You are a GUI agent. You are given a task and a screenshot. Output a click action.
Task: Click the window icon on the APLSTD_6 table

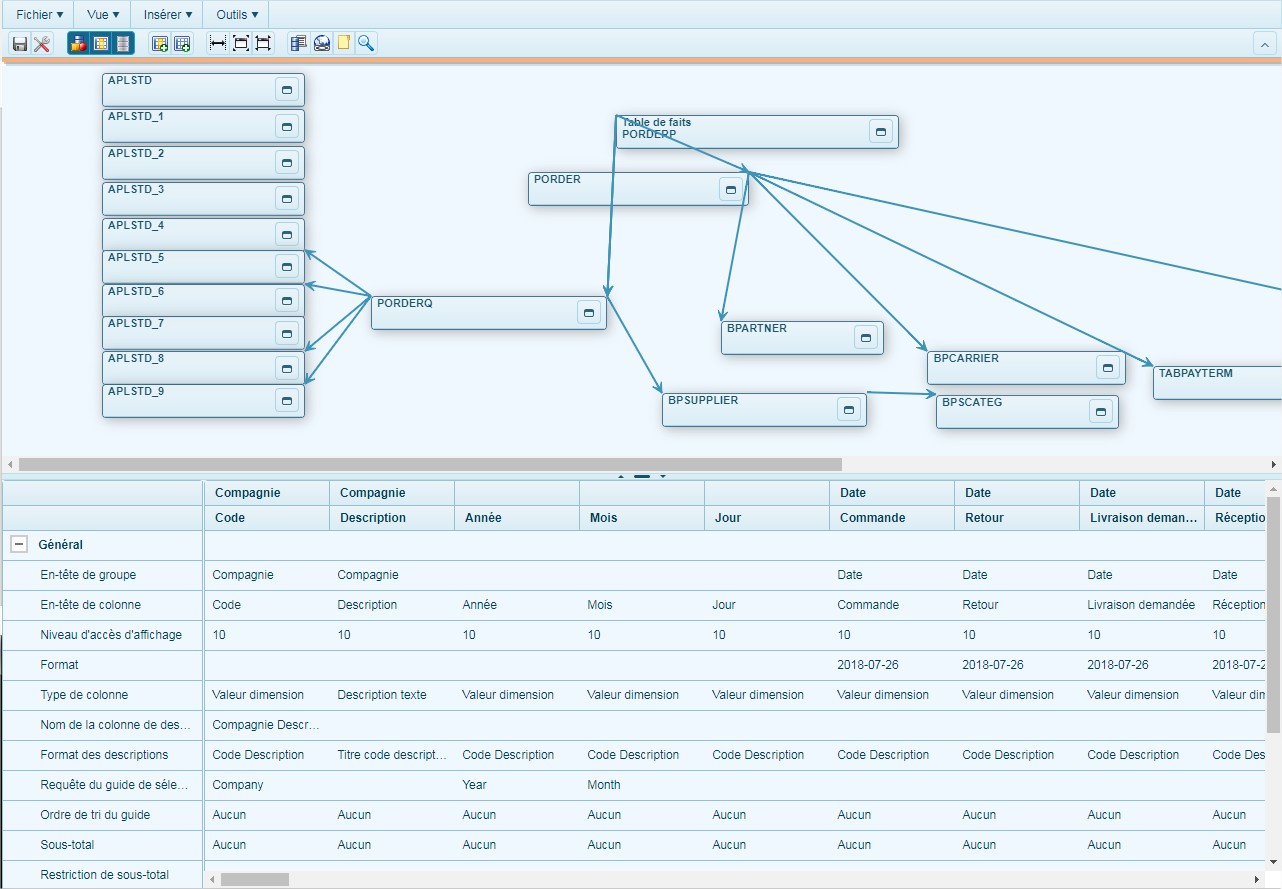[287, 301]
